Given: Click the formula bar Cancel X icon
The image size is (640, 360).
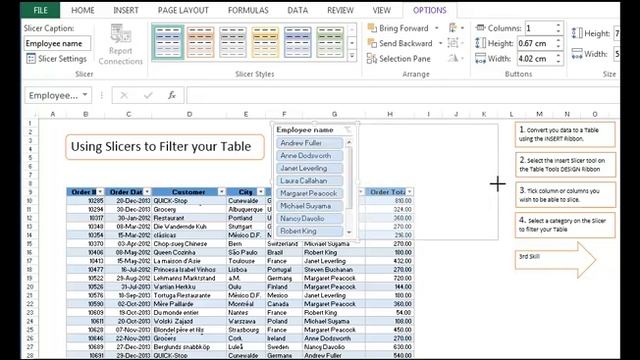Looking at the screenshot, I should tap(124, 95).
